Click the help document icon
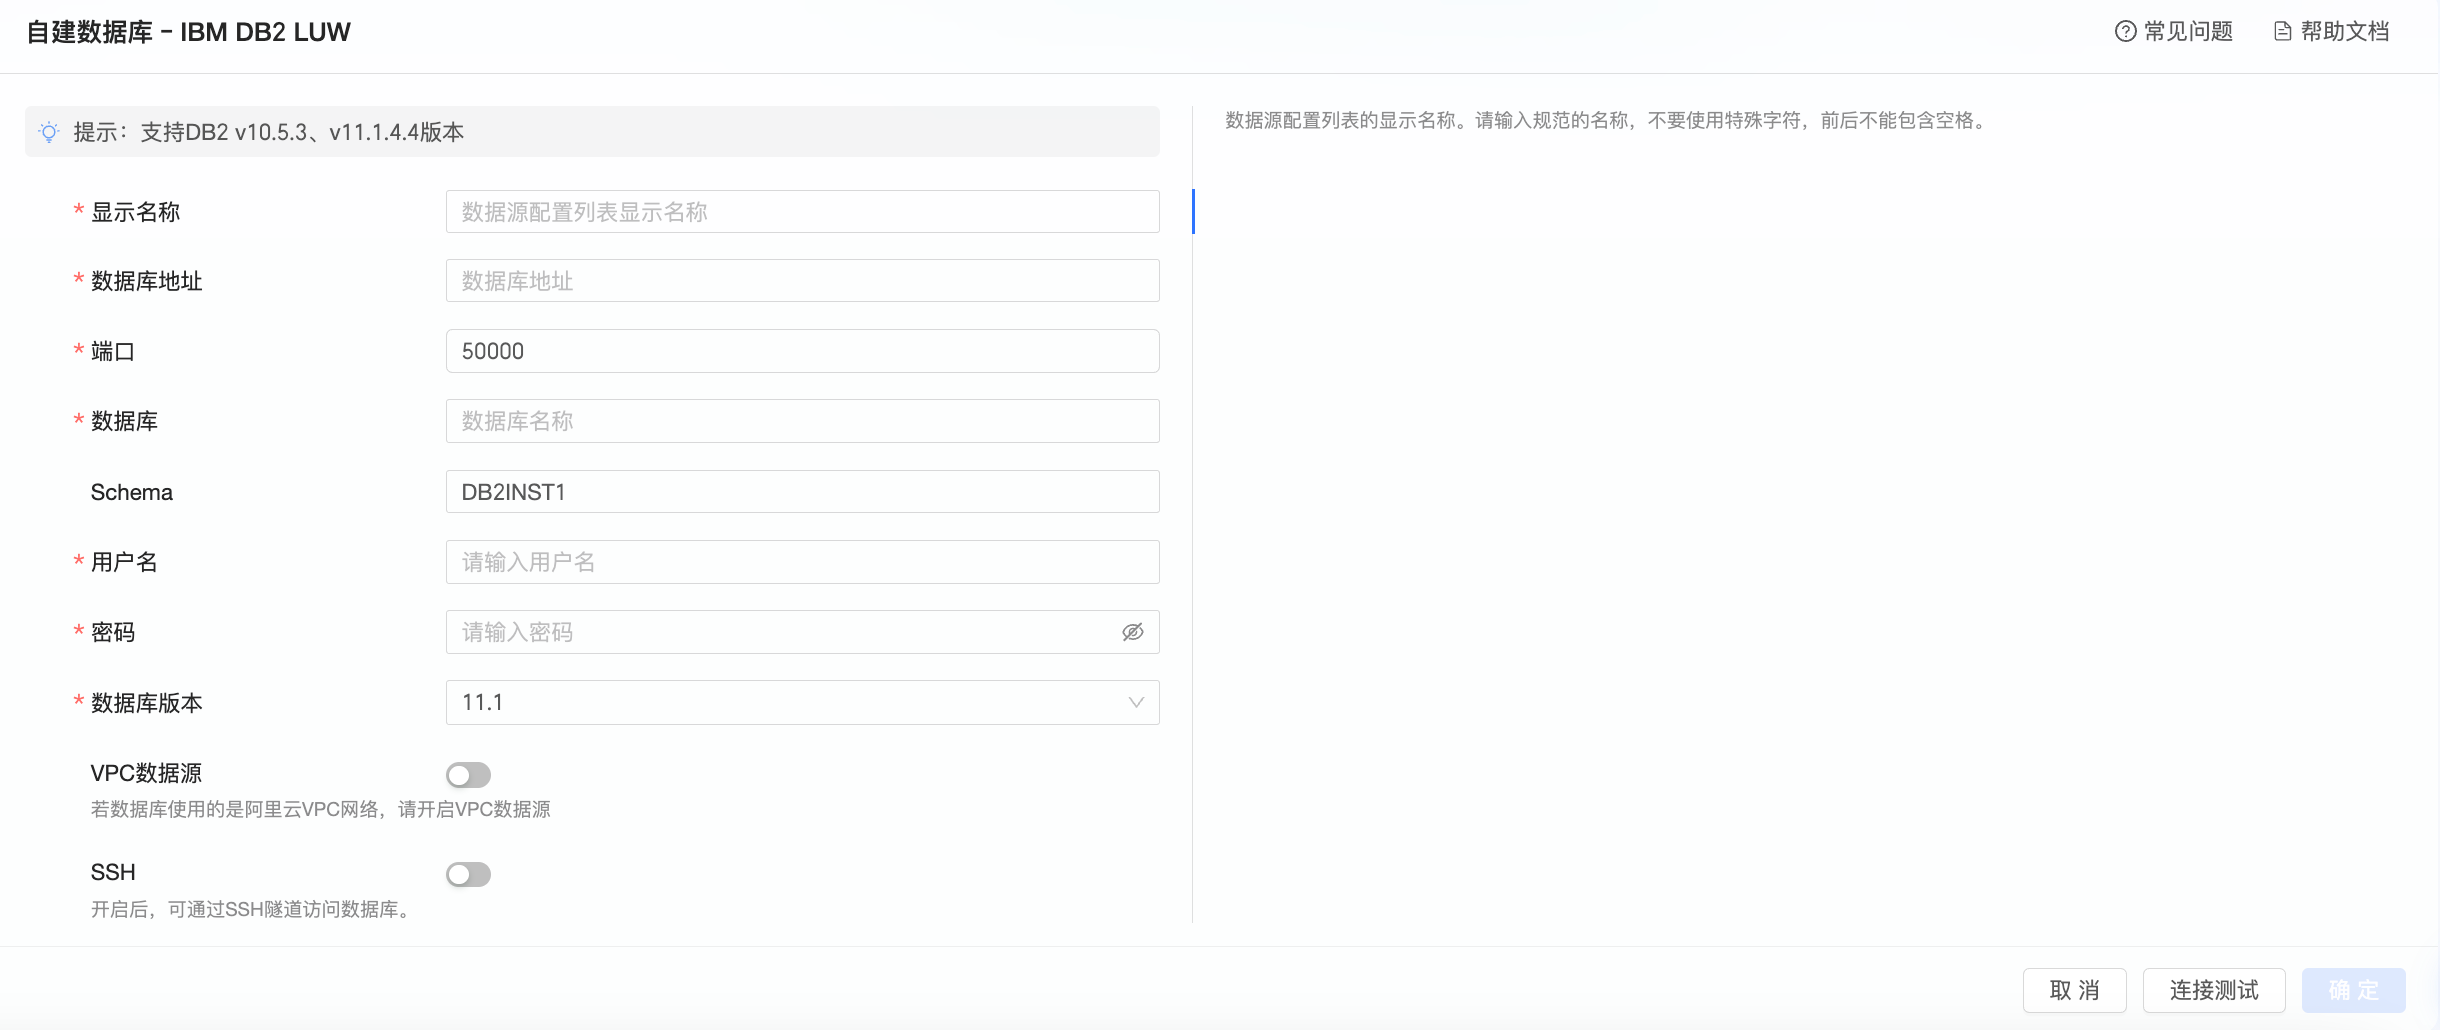2440x1030 pixels. (2283, 32)
